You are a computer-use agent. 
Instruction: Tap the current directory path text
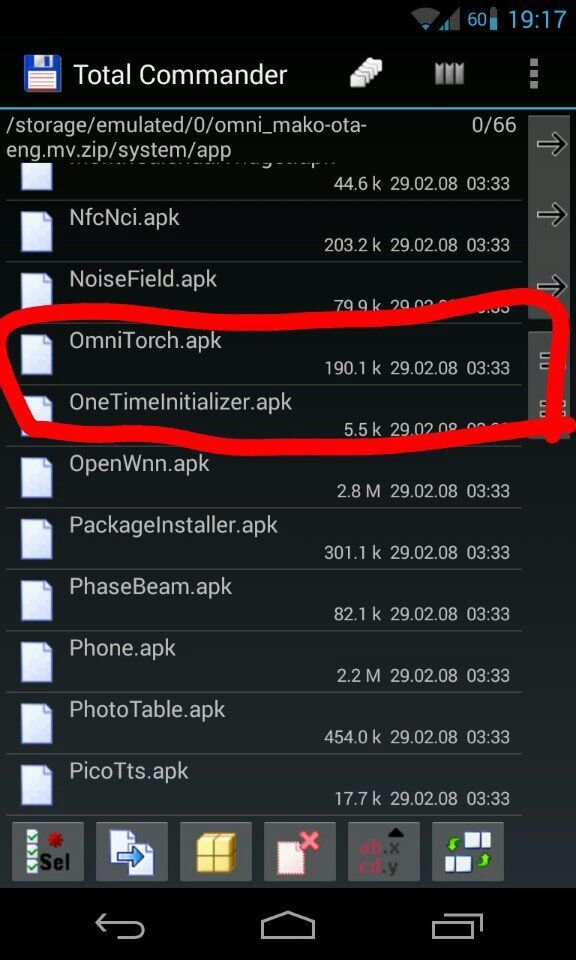click(x=187, y=138)
